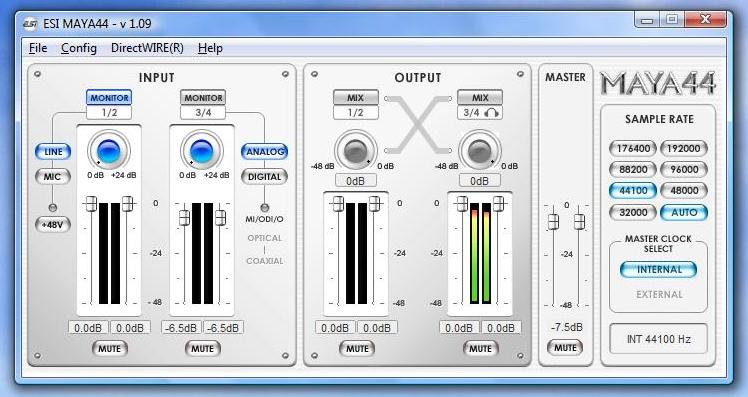Click the left master volume fader handle
The image size is (748, 397).
click(x=553, y=222)
